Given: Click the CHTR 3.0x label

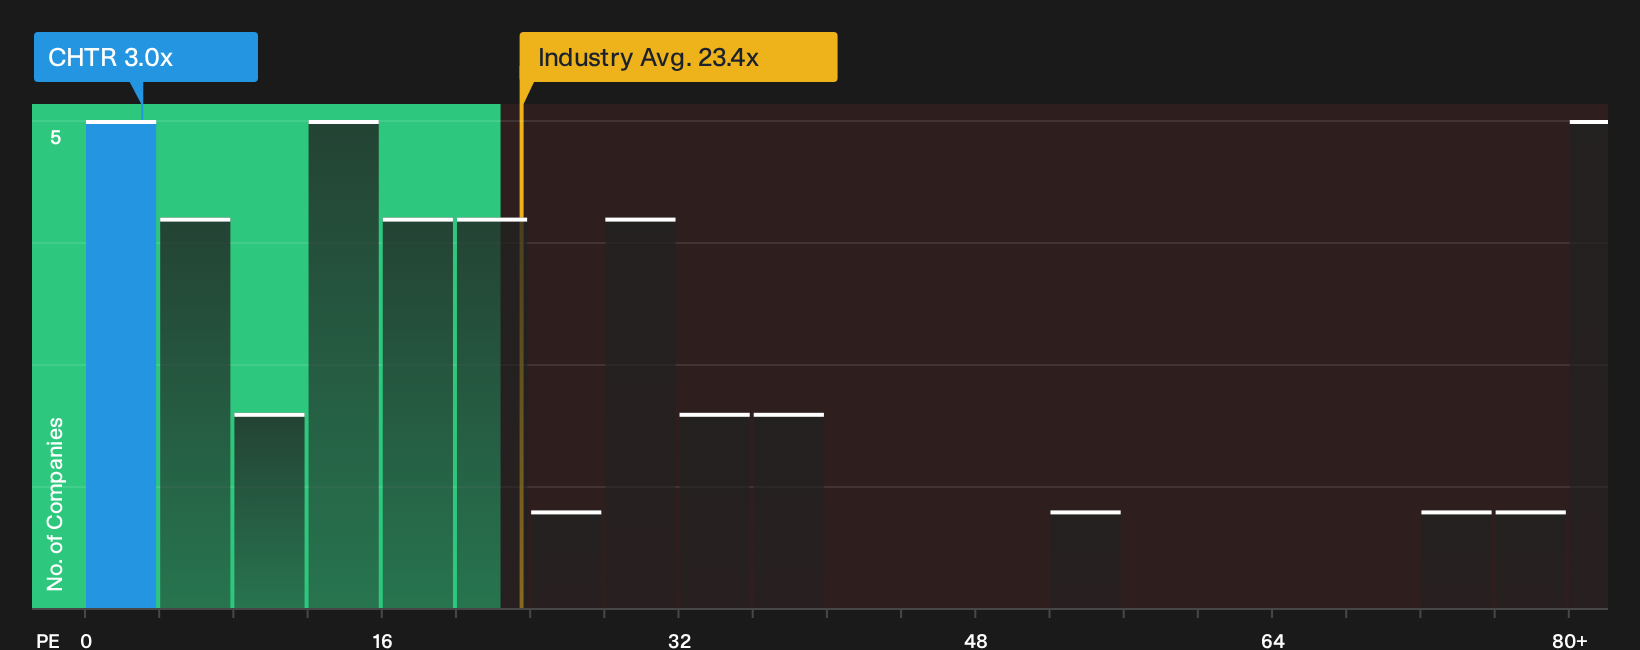Looking at the screenshot, I should 146,57.
